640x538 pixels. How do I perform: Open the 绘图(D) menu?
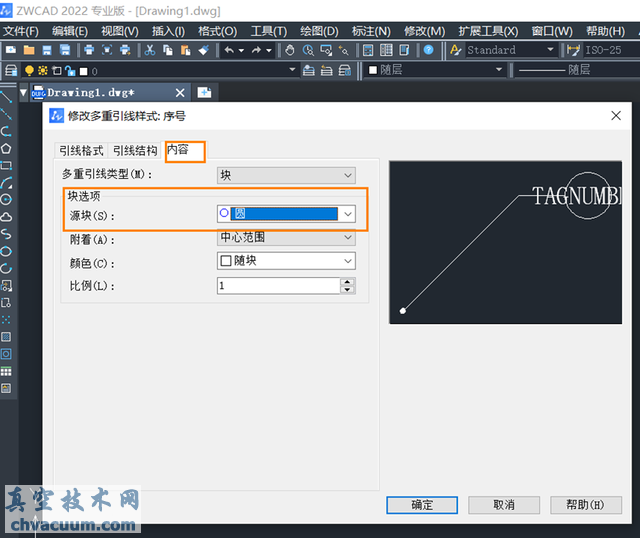point(319,31)
